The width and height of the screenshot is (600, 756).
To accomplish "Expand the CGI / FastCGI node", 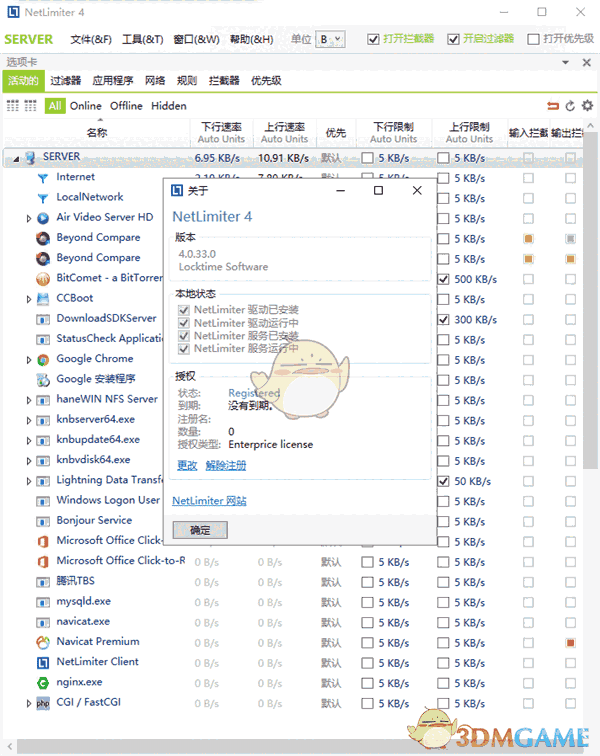I will tap(28, 703).
